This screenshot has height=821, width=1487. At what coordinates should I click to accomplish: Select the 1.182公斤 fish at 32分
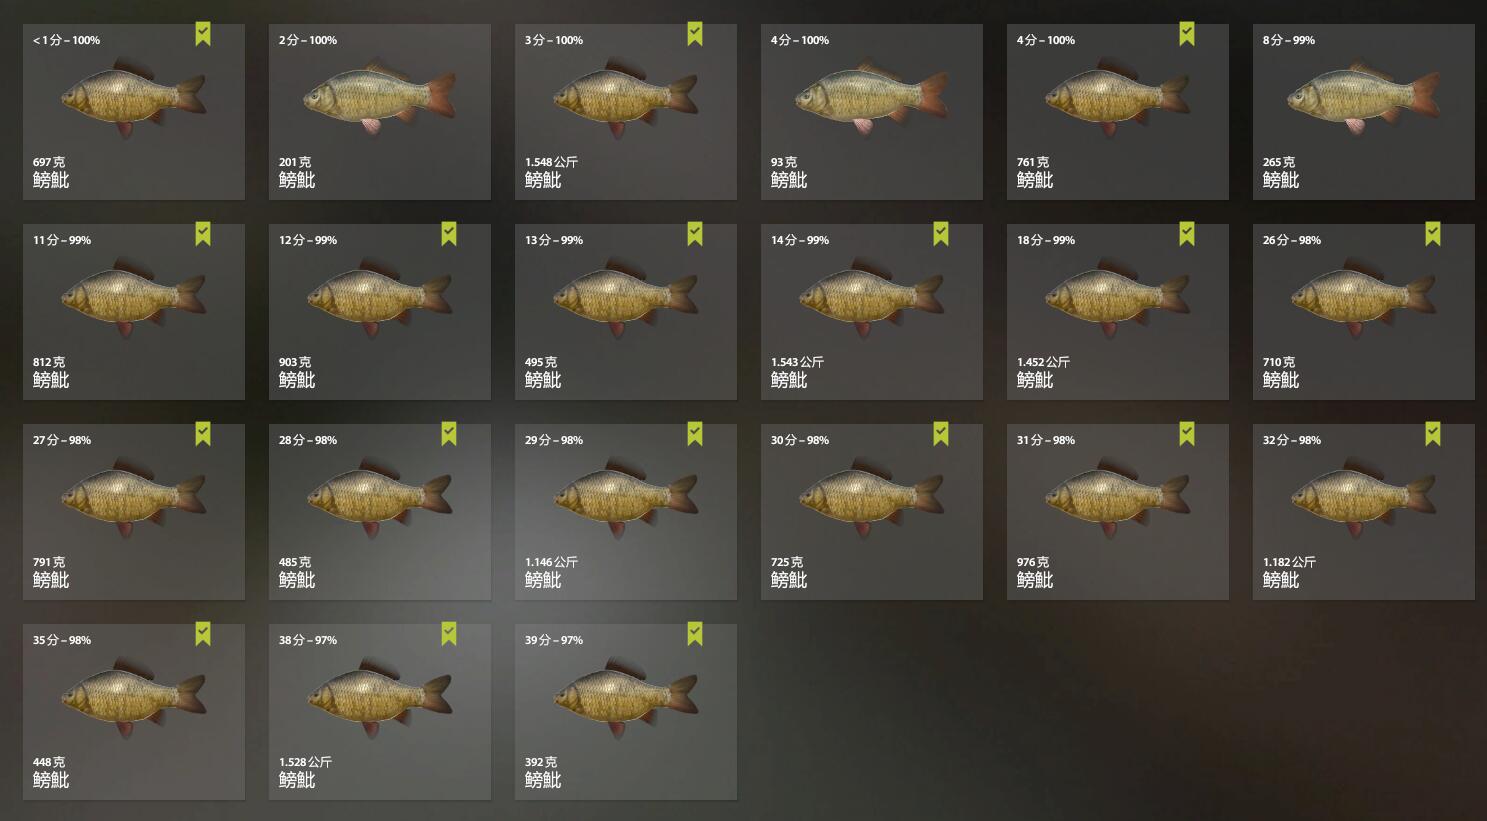pos(1364,512)
